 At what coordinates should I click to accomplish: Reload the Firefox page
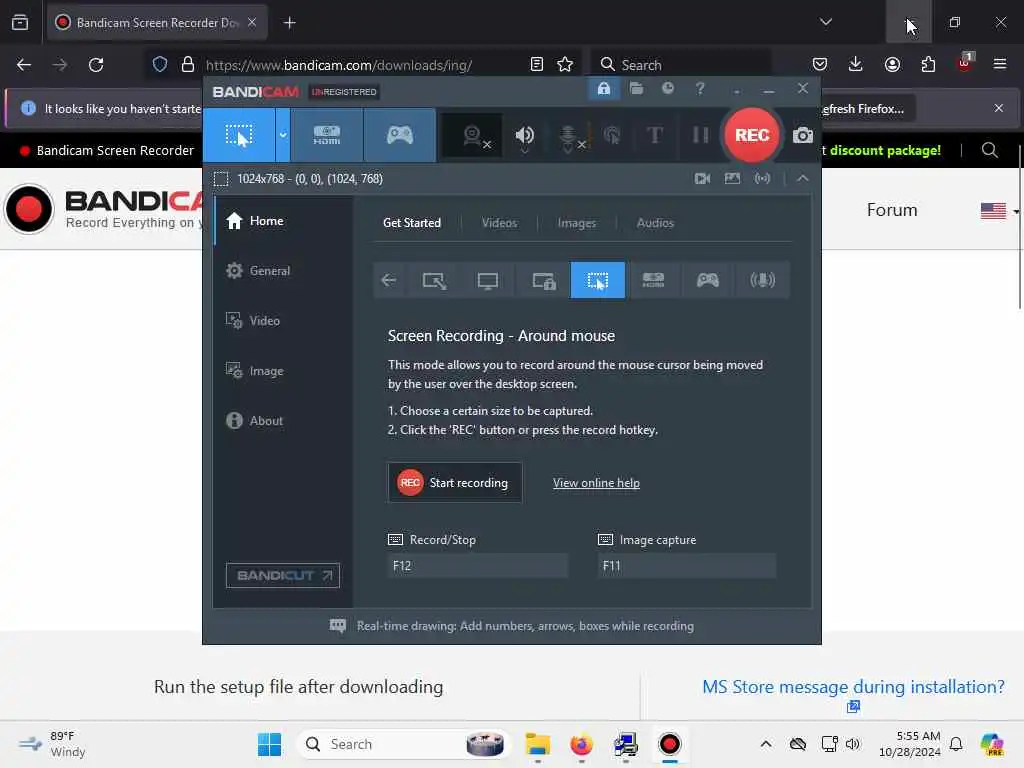[x=96, y=65]
